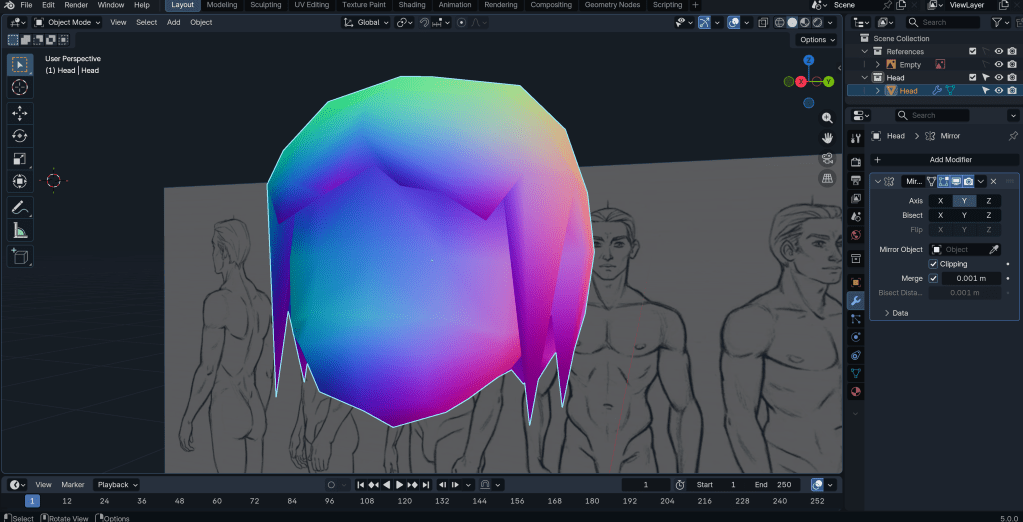Viewport: 1023px width, 522px height.
Task: Switch to the Sculpting workspace tab
Action: [265, 5]
